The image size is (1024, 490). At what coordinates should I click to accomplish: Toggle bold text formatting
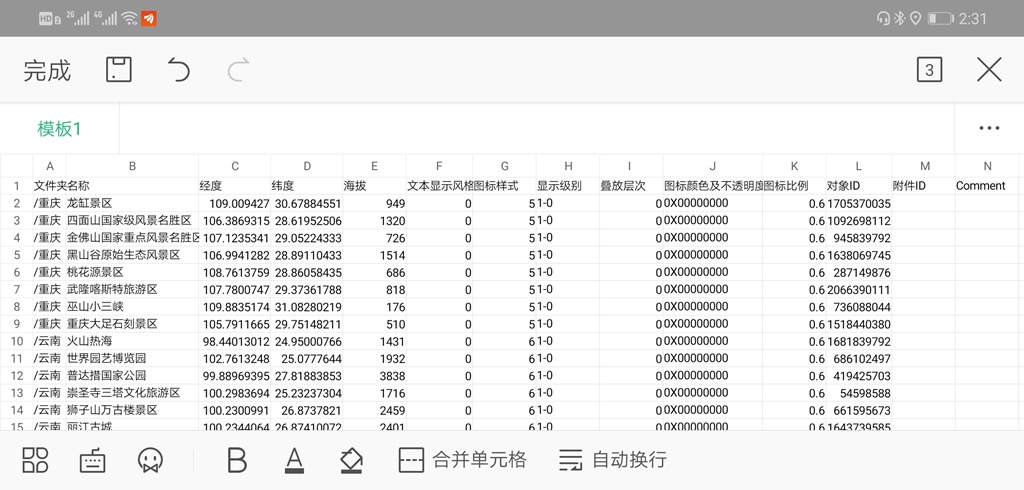coord(237,460)
